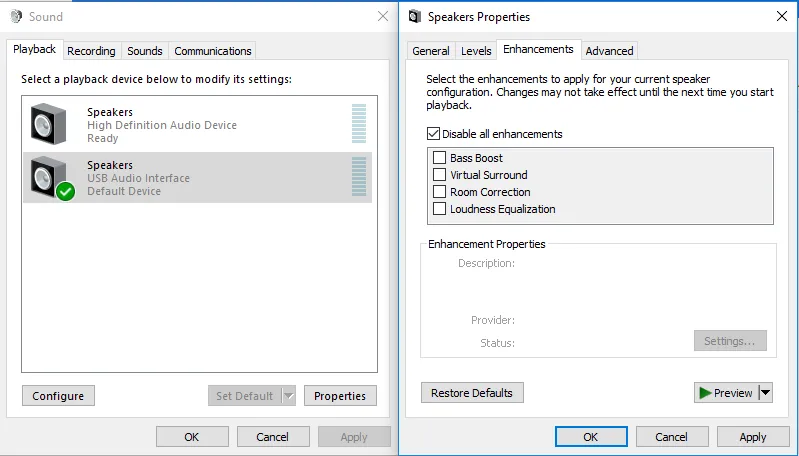The width and height of the screenshot is (799, 456).
Task: Open the Levels tab
Action: click(x=476, y=51)
